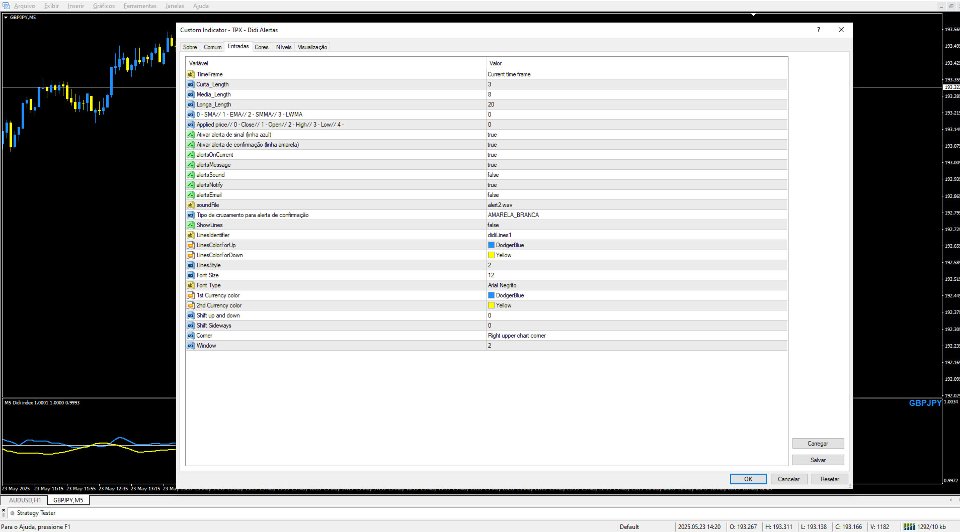Select the Right upper chart corner value
This screenshot has width=960, height=532.
pyautogui.click(x=517, y=335)
